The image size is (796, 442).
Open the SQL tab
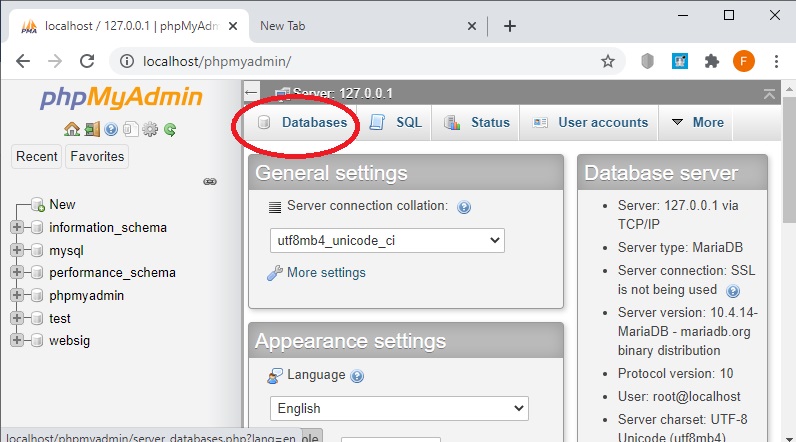pos(394,122)
